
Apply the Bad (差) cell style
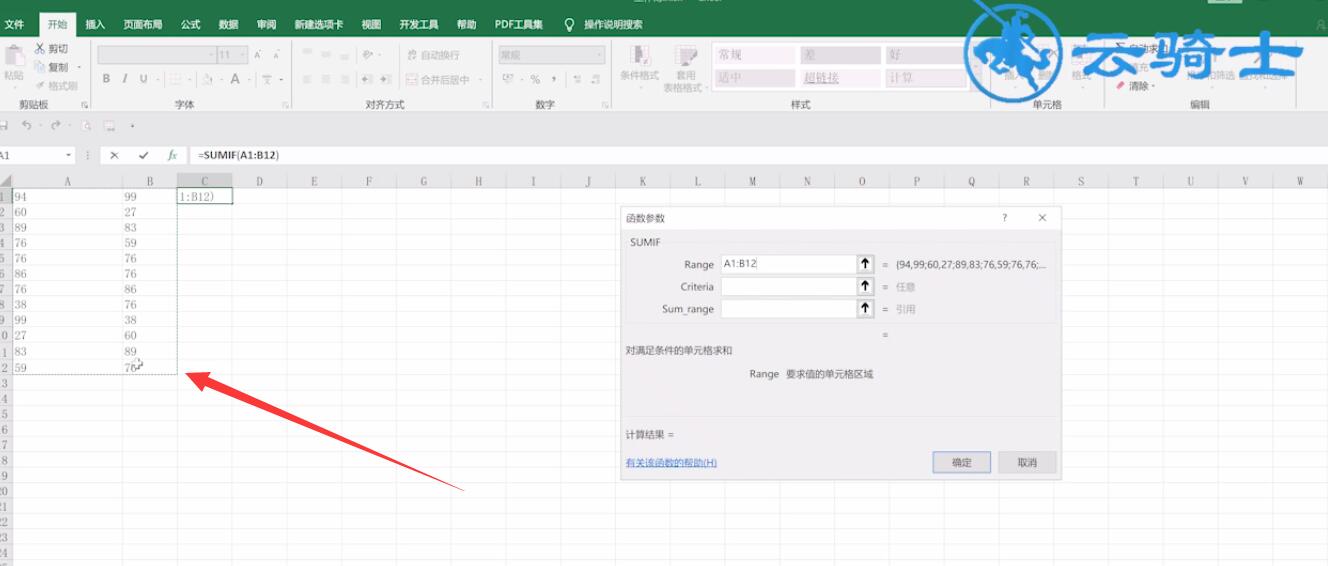pyautogui.click(x=840, y=55)
